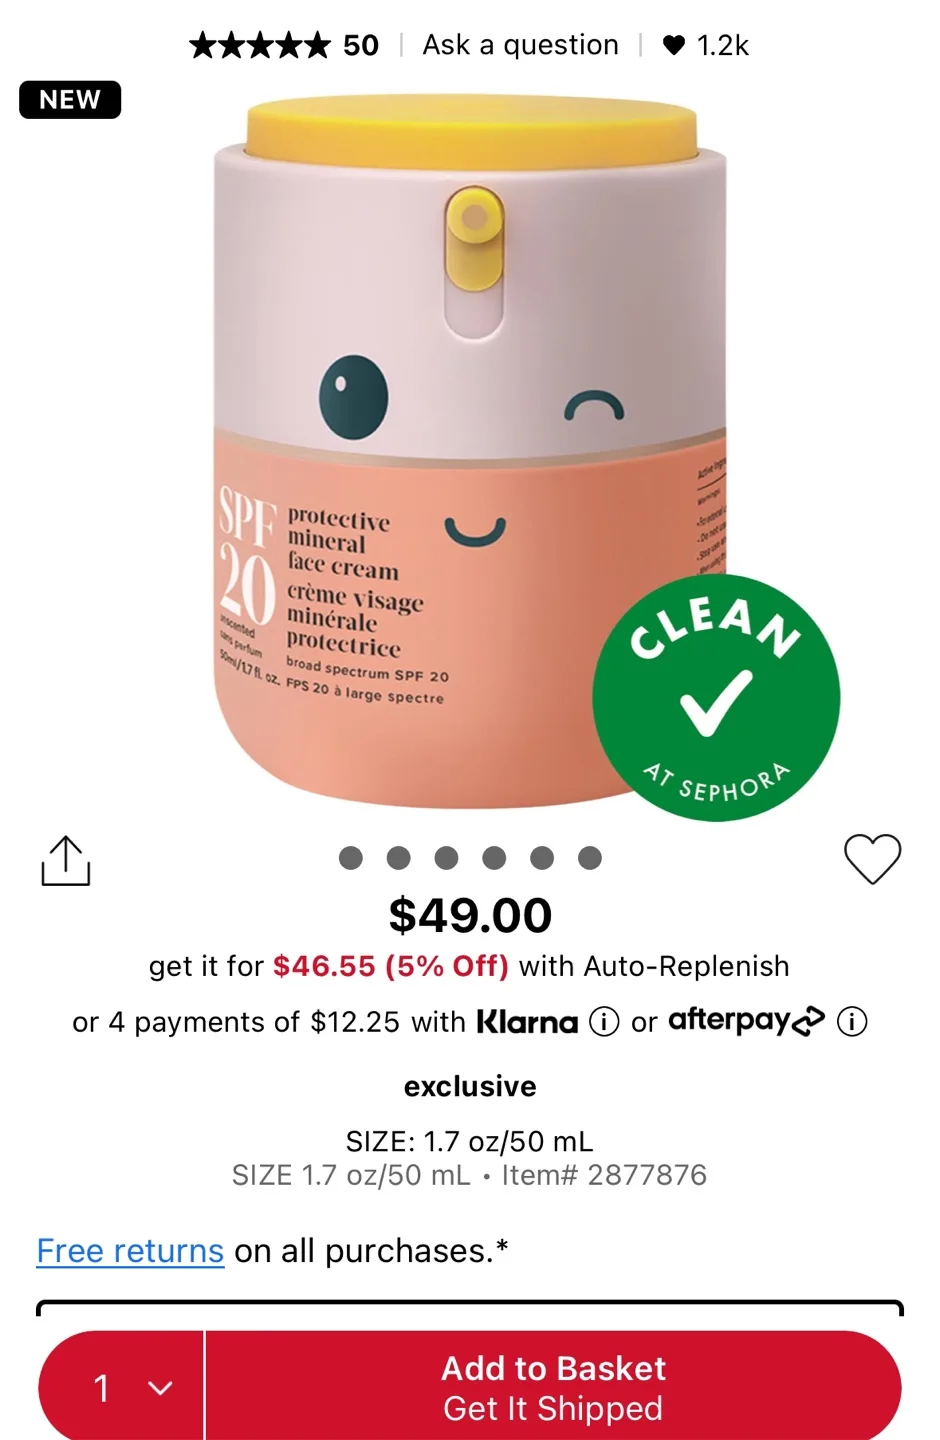The image size is (940, 1440).
Task: Select last image carousel dot
Action: pos(590,858)
